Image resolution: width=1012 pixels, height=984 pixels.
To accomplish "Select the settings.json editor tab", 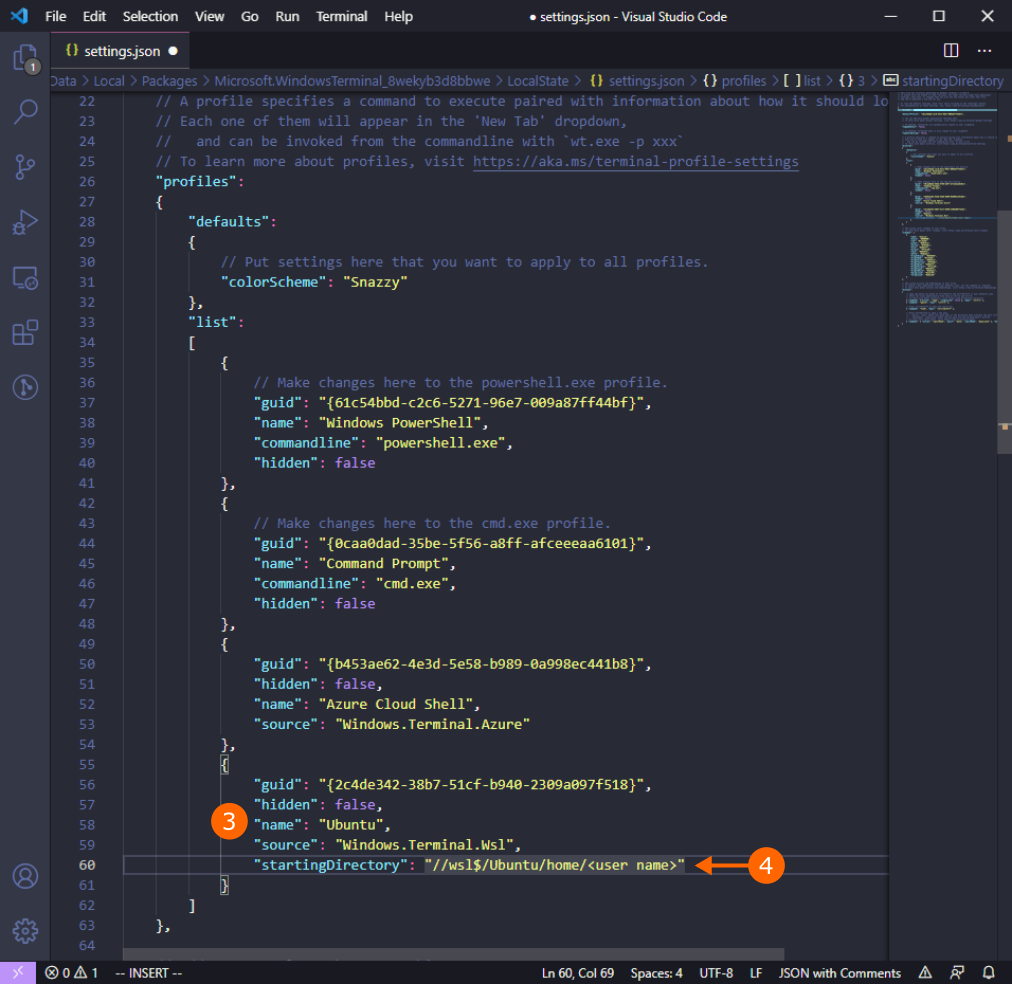I will pos(120,51).
